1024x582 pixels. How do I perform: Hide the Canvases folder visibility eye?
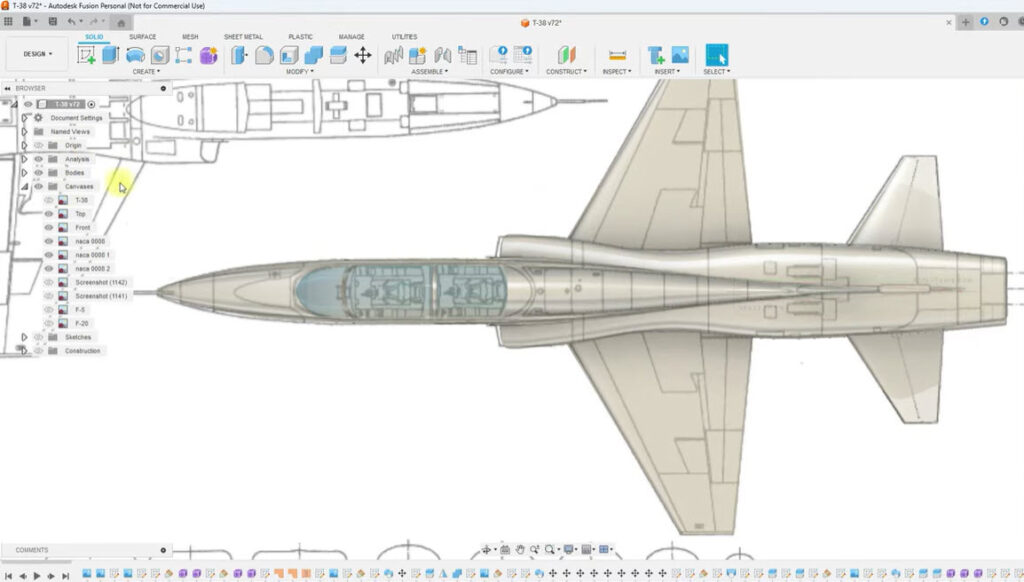point(39,186)
